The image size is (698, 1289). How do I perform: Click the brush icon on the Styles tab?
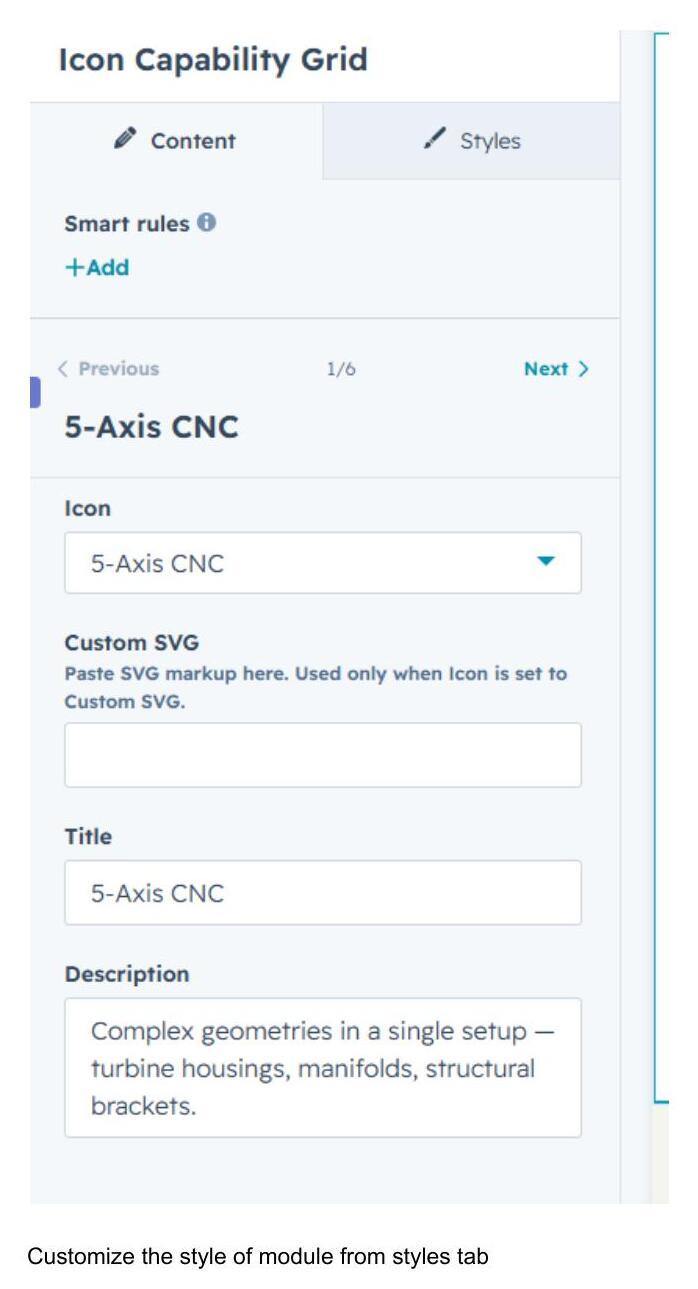(434, 140)
